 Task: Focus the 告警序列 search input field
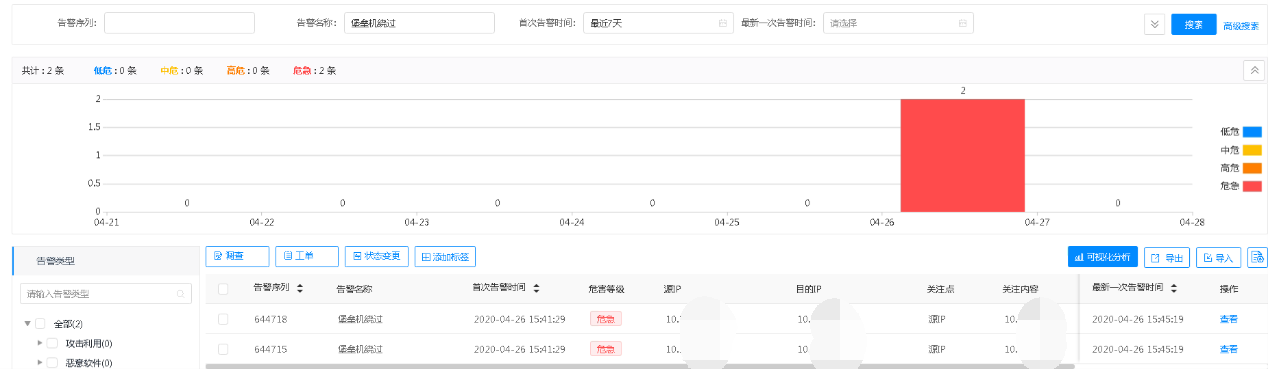(x=179, y=23)
